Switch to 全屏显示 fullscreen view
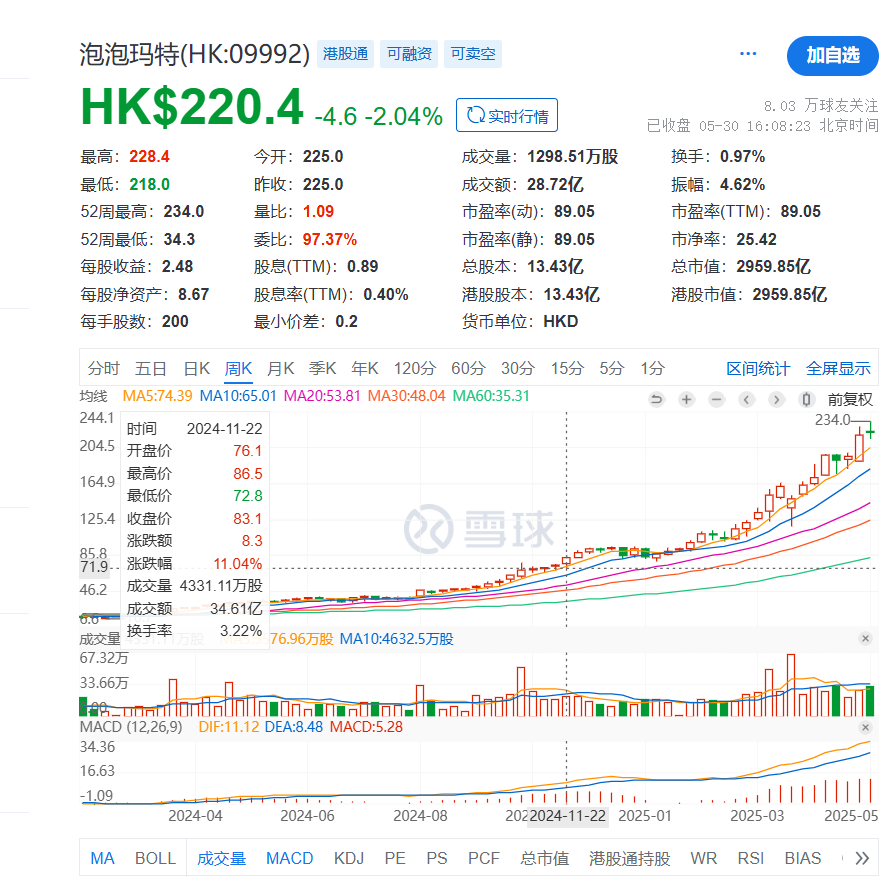Screen dimensions: 896x885 (838, 369)
